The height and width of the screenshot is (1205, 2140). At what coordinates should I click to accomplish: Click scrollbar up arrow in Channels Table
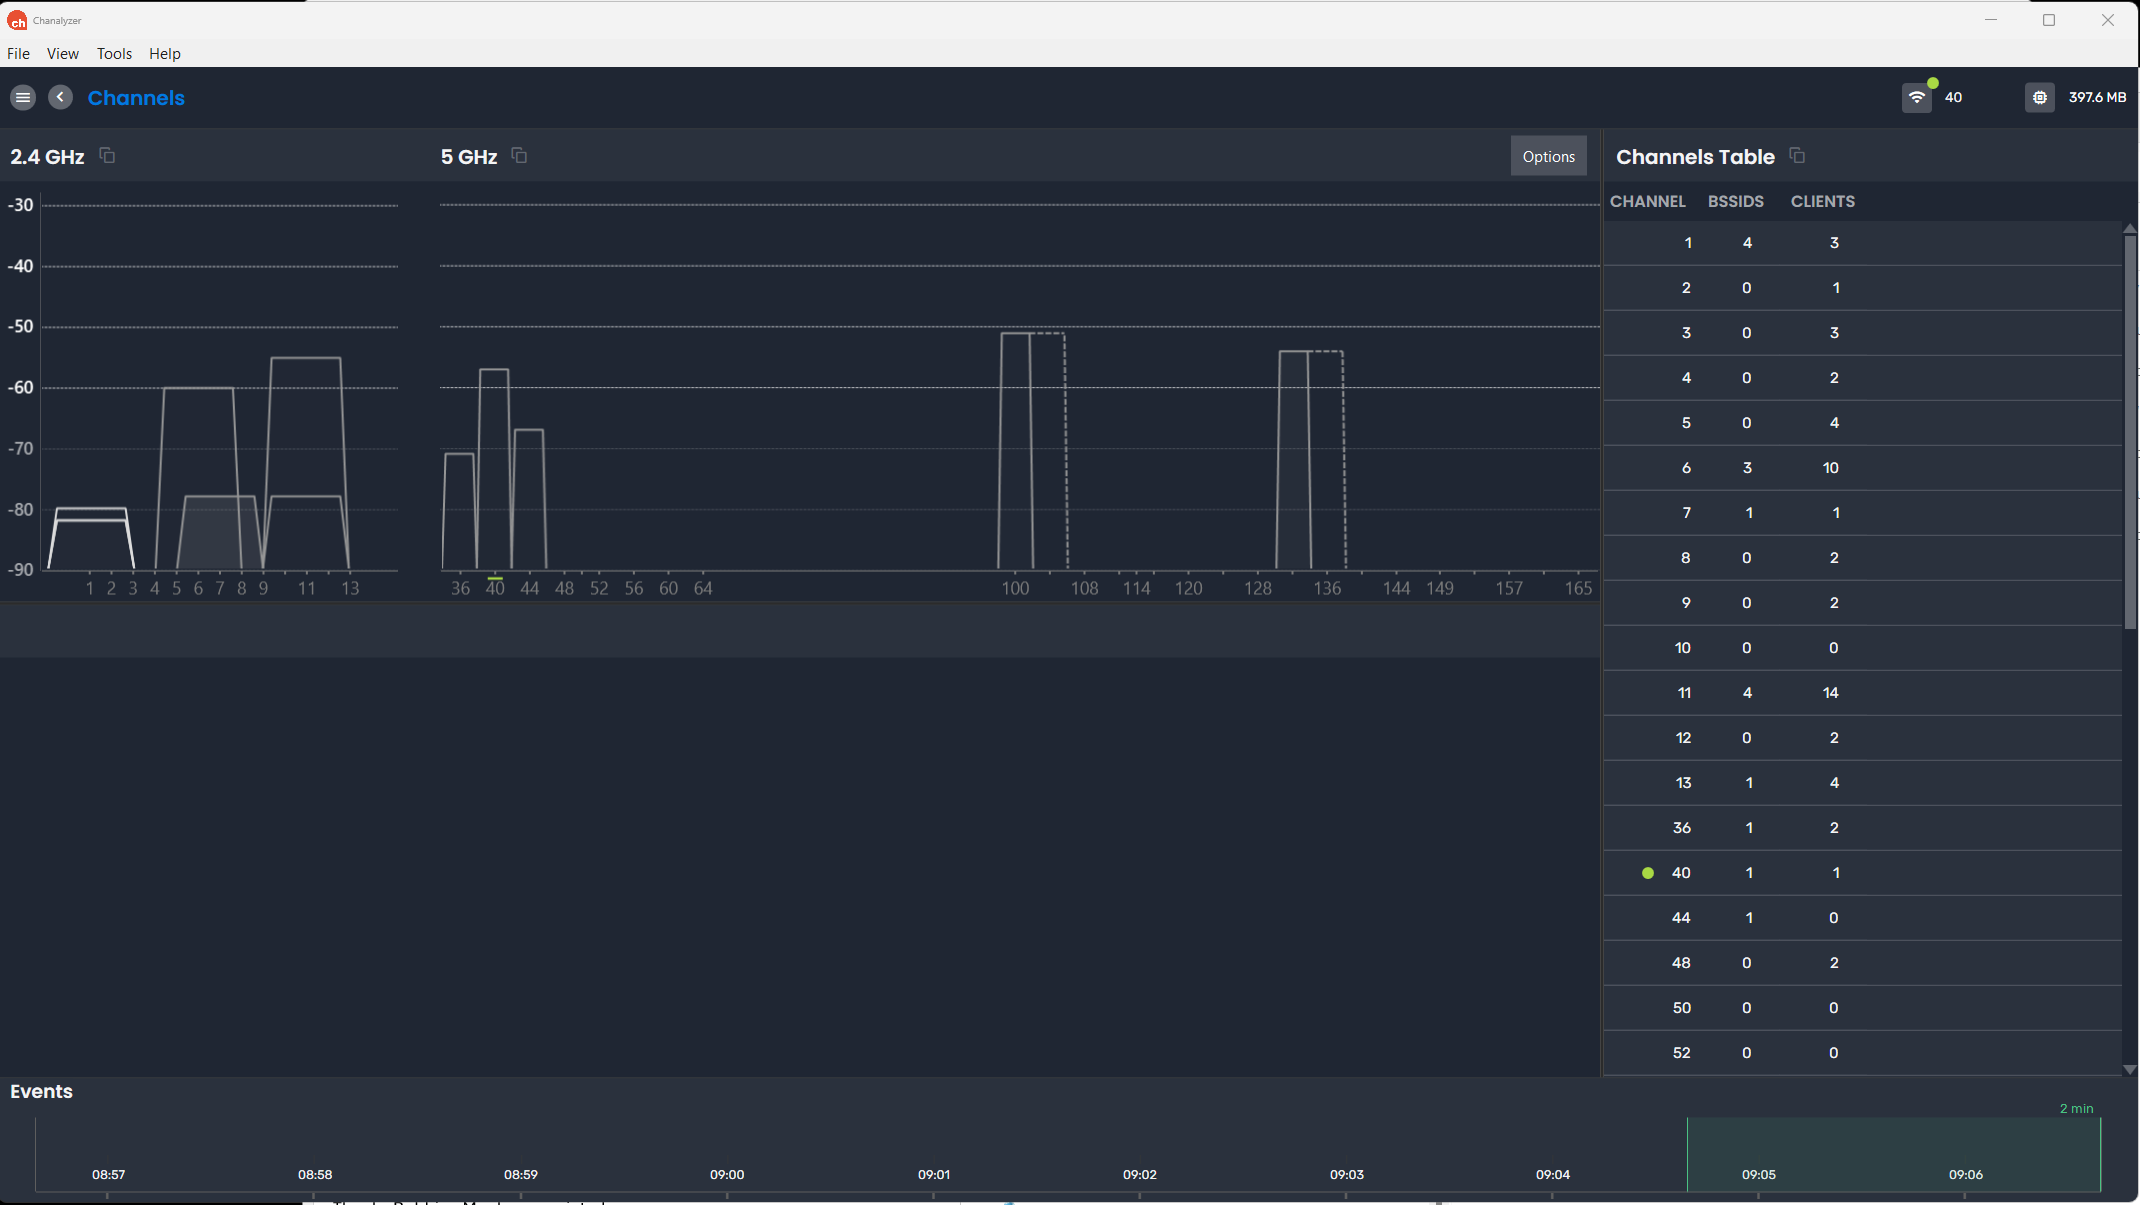pos(2130,228)
